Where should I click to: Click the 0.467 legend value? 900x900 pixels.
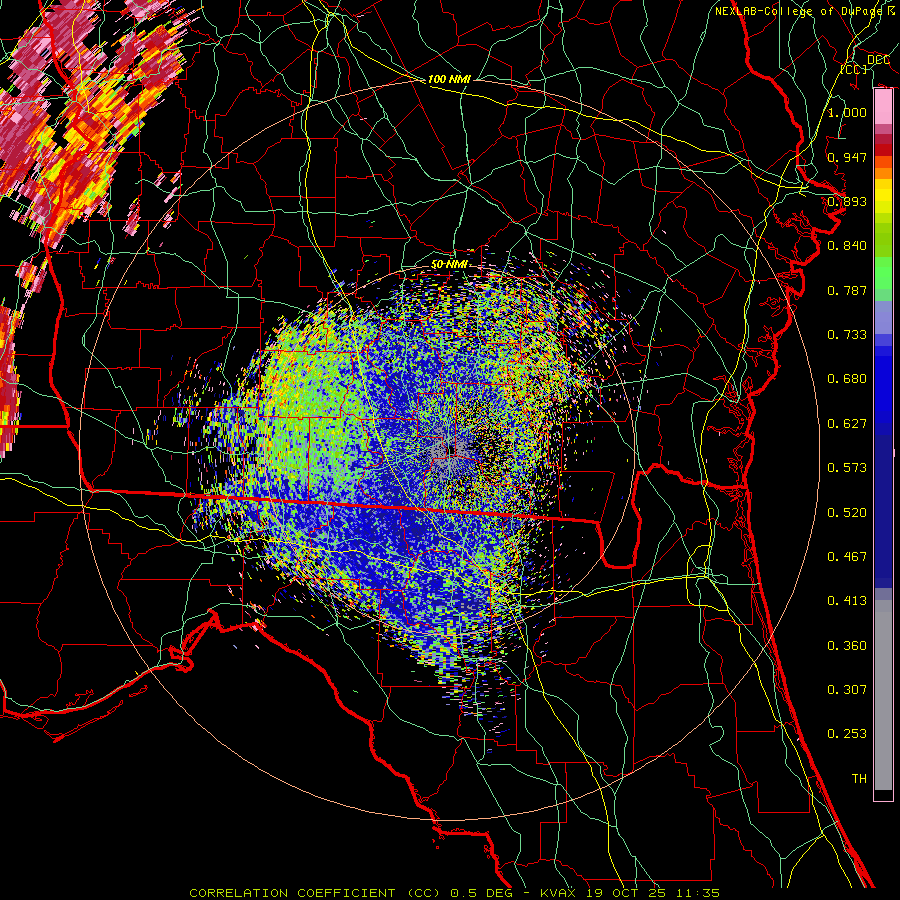(x=847, y=557)
